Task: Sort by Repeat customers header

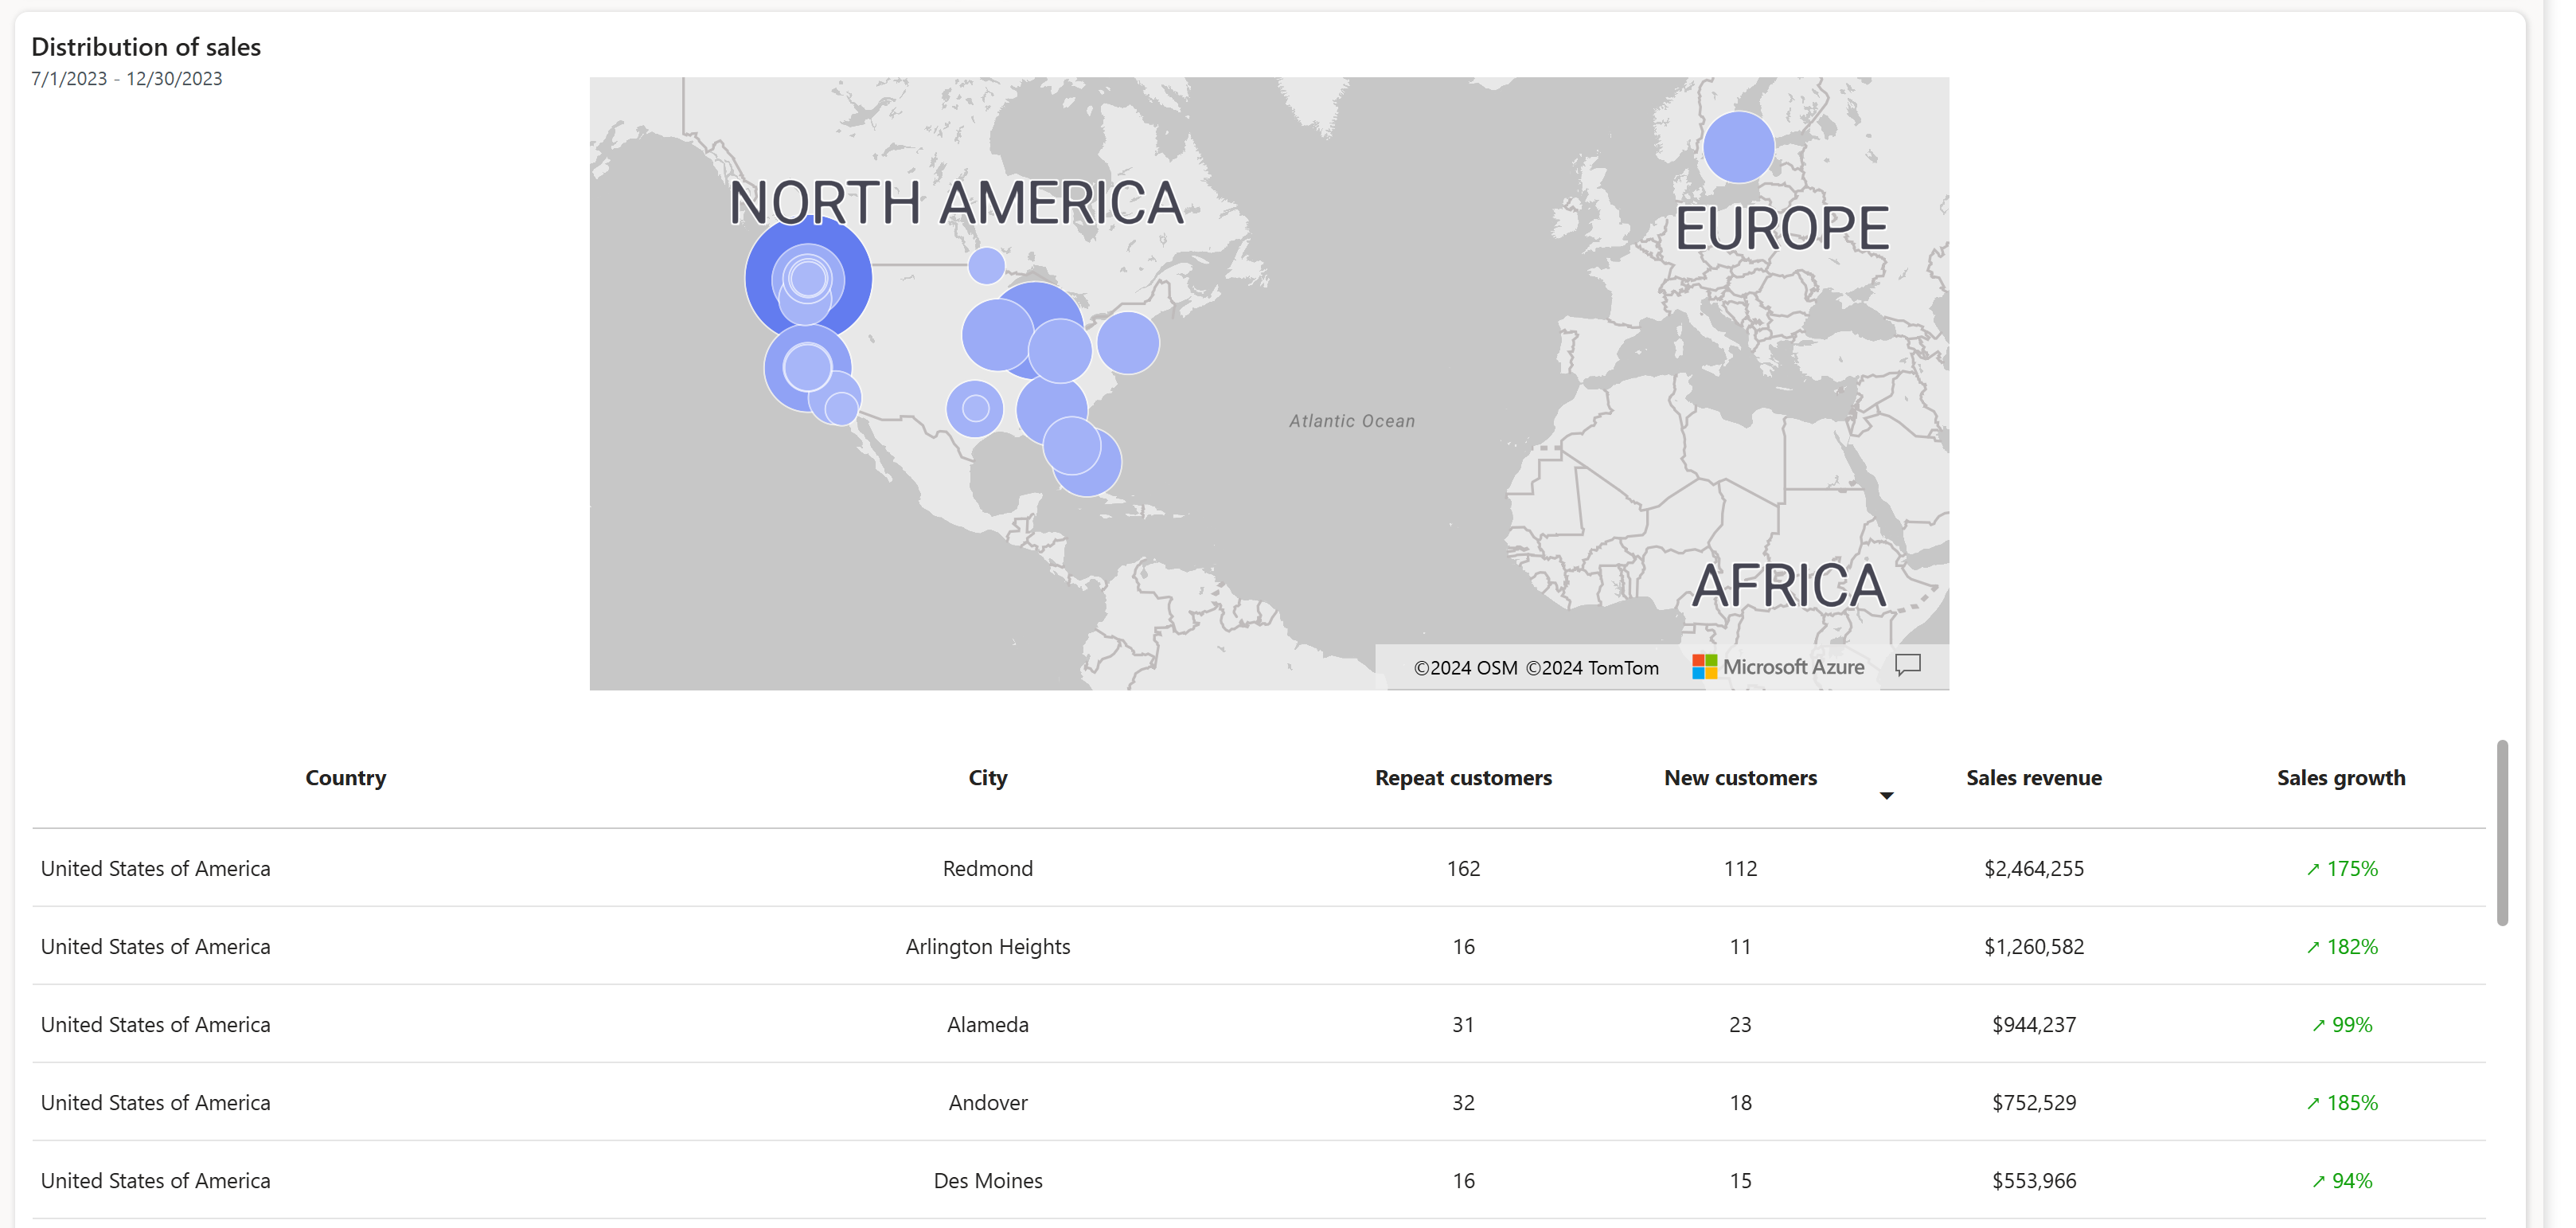Action: (1463, 777)
